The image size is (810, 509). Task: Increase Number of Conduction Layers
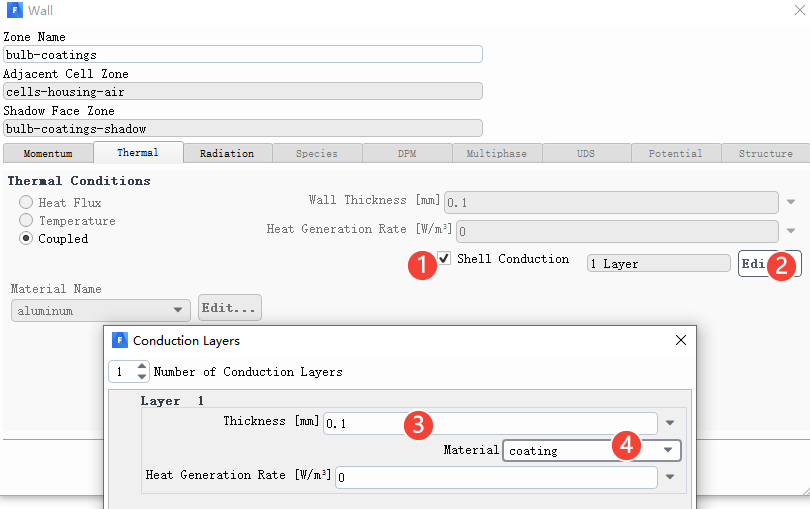pos(142,366)
